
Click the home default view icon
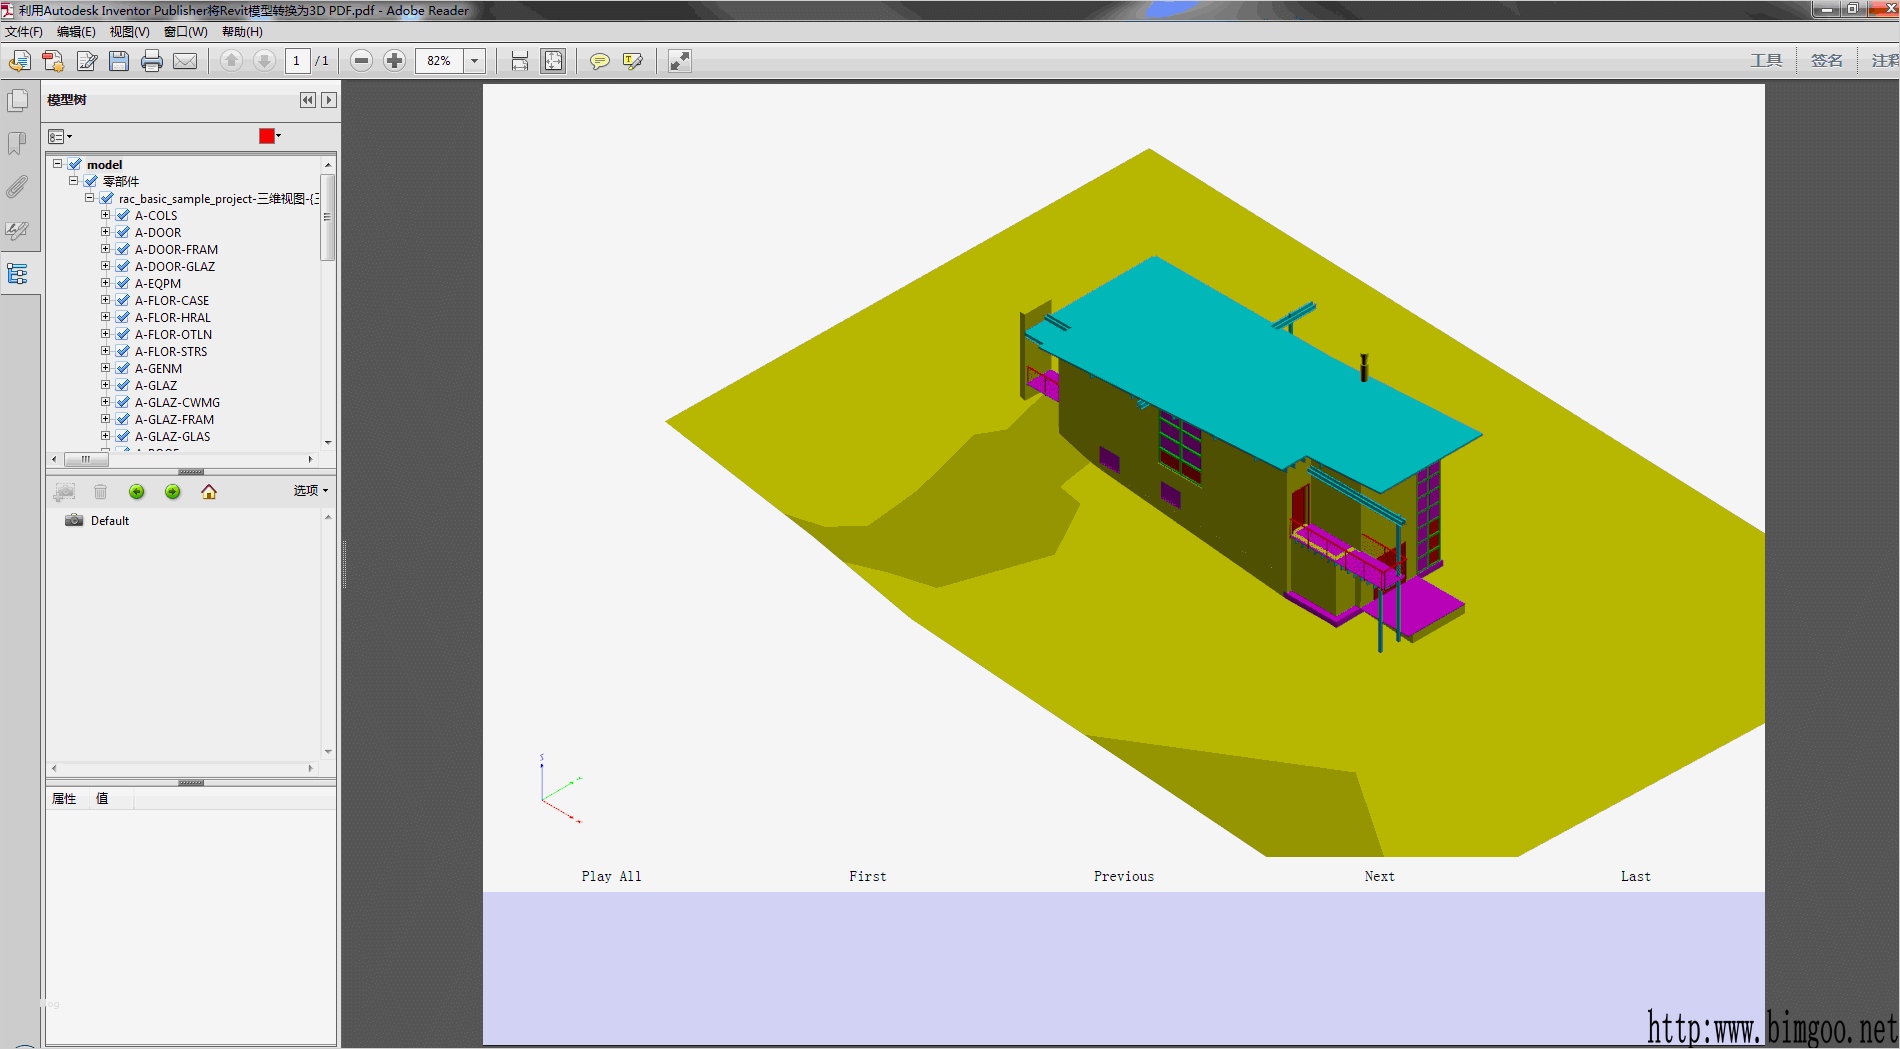[x=209, y=492]
